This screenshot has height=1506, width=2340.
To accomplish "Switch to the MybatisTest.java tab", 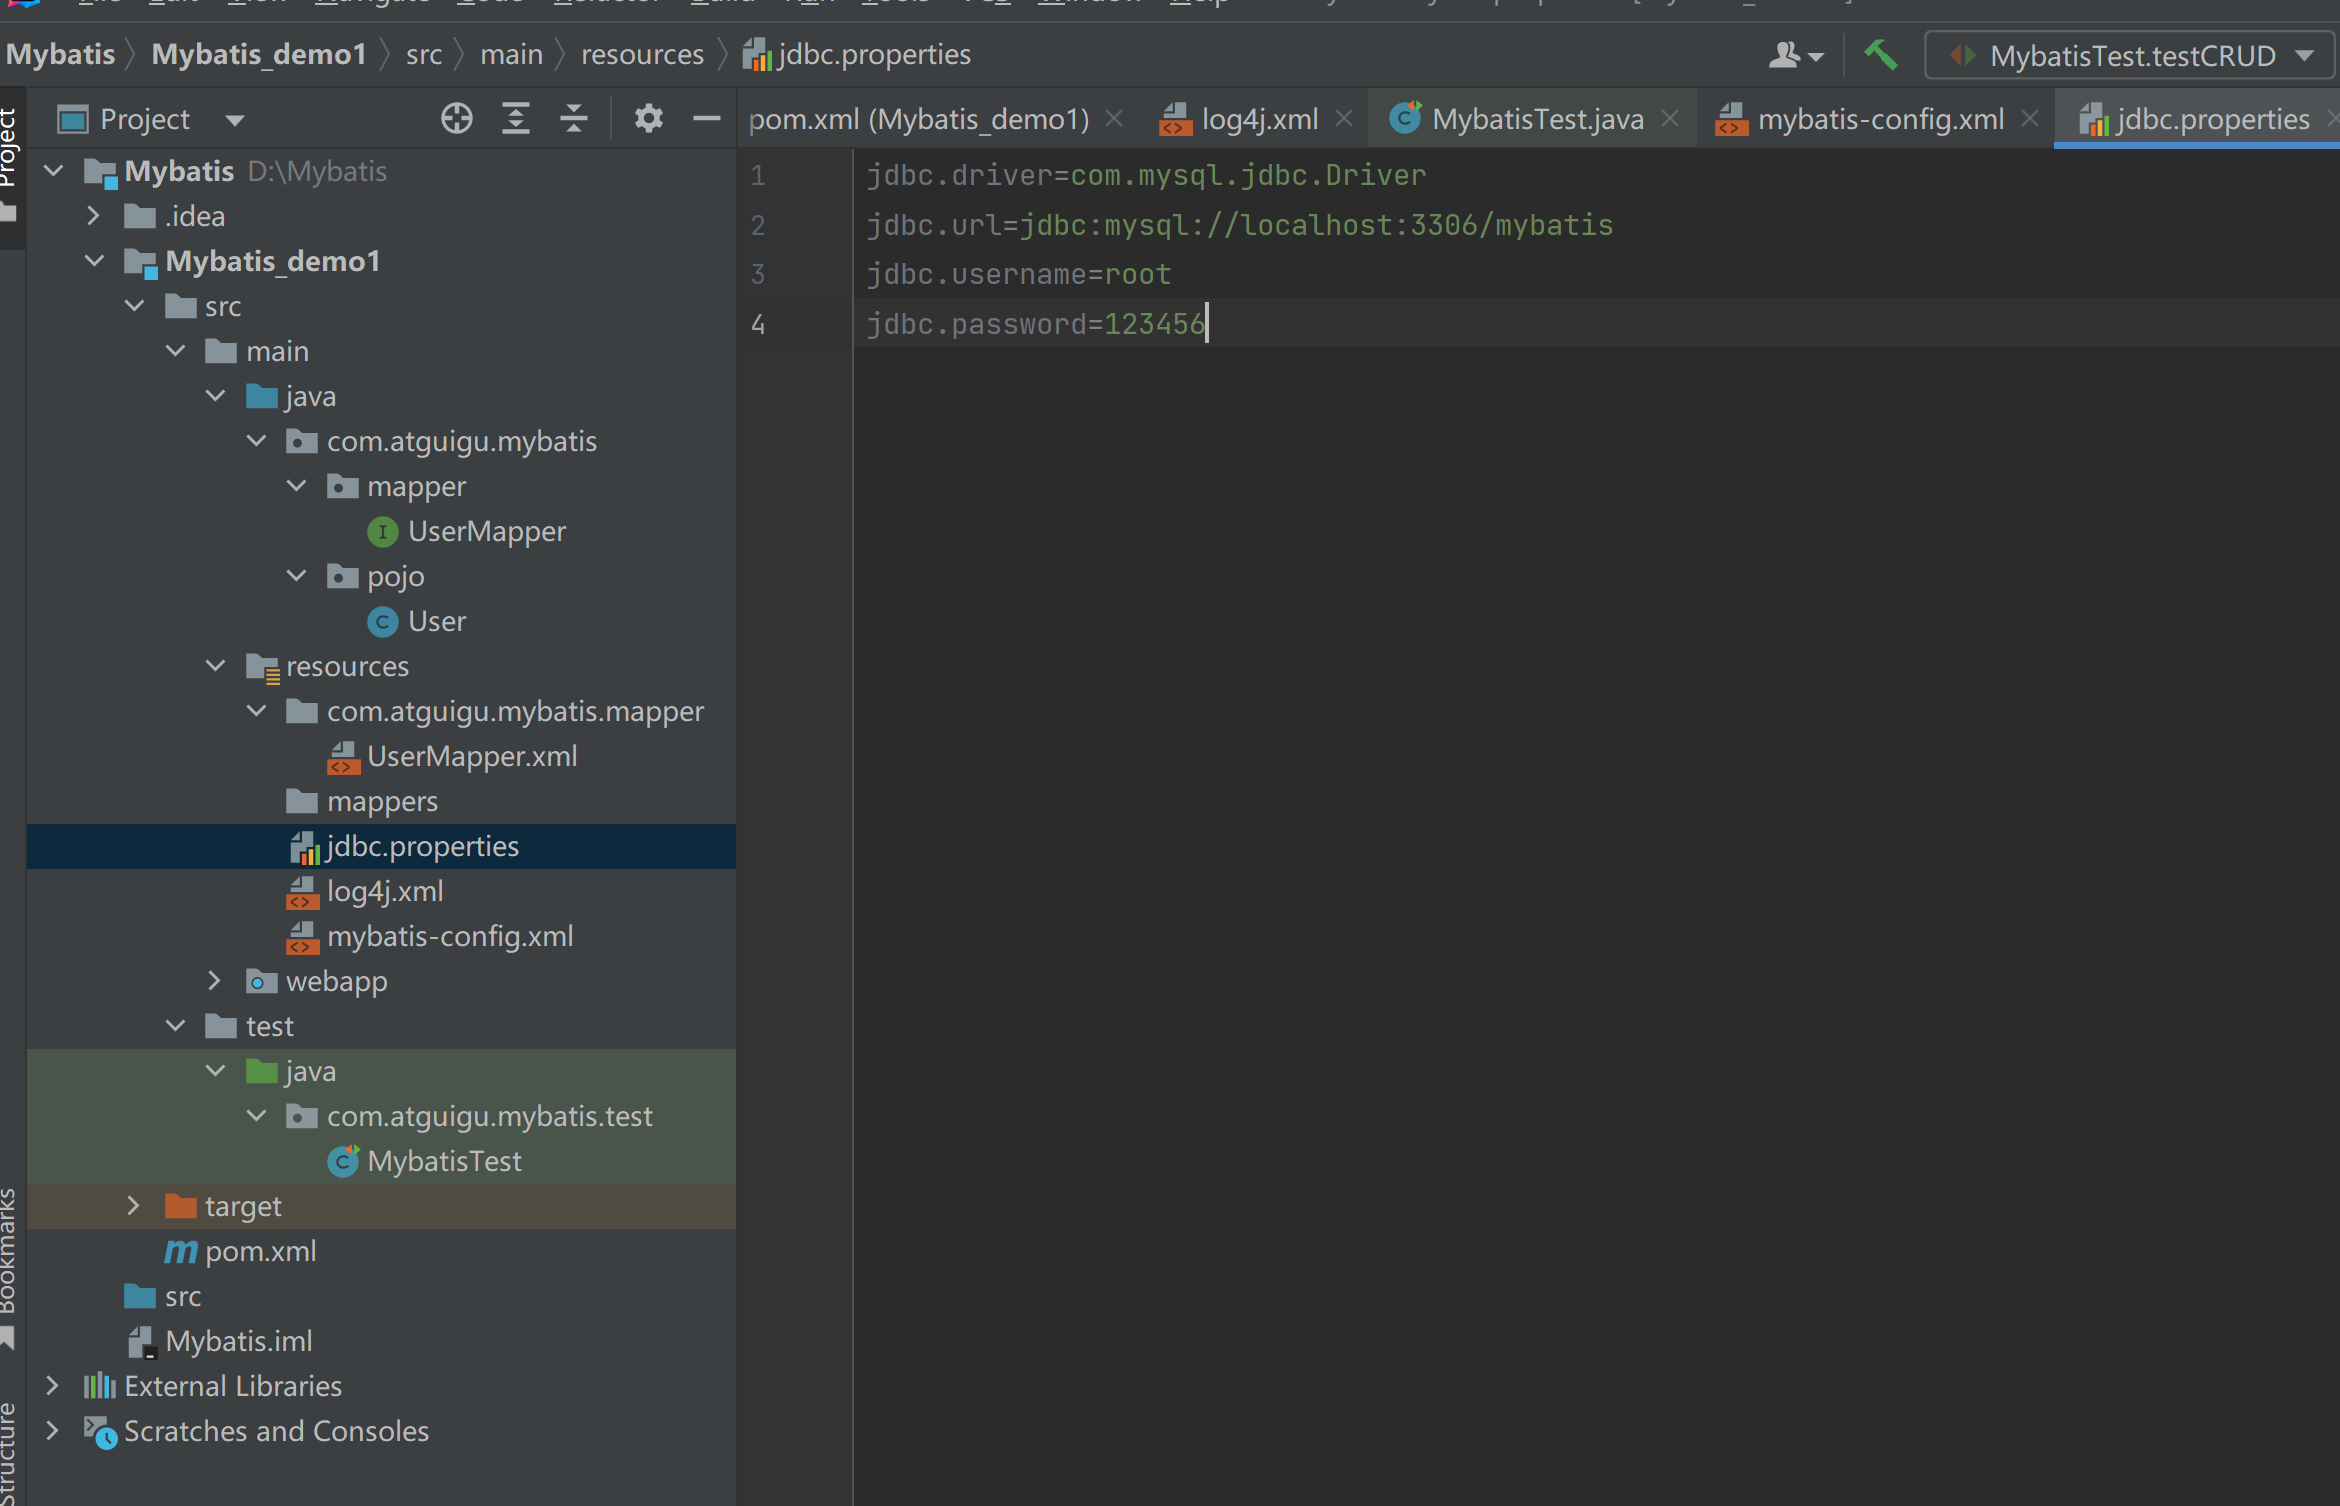I will 1536,119.
